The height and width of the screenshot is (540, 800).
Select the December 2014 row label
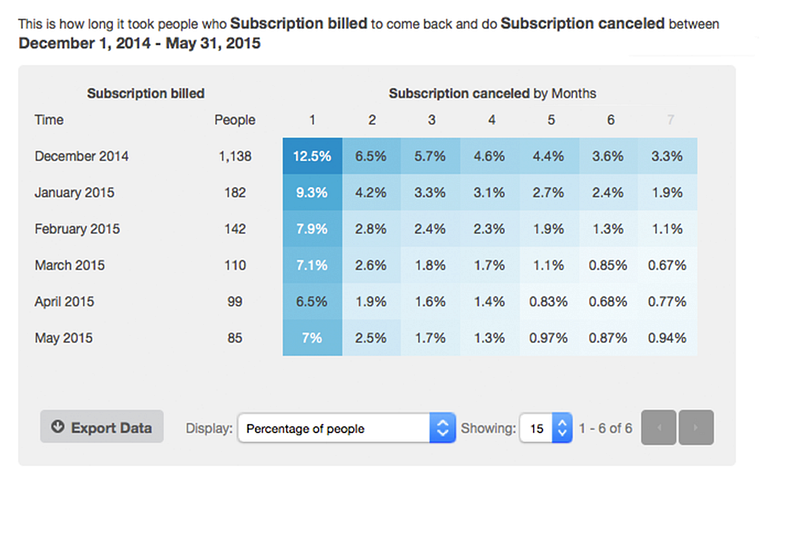(x=81, y=156)
